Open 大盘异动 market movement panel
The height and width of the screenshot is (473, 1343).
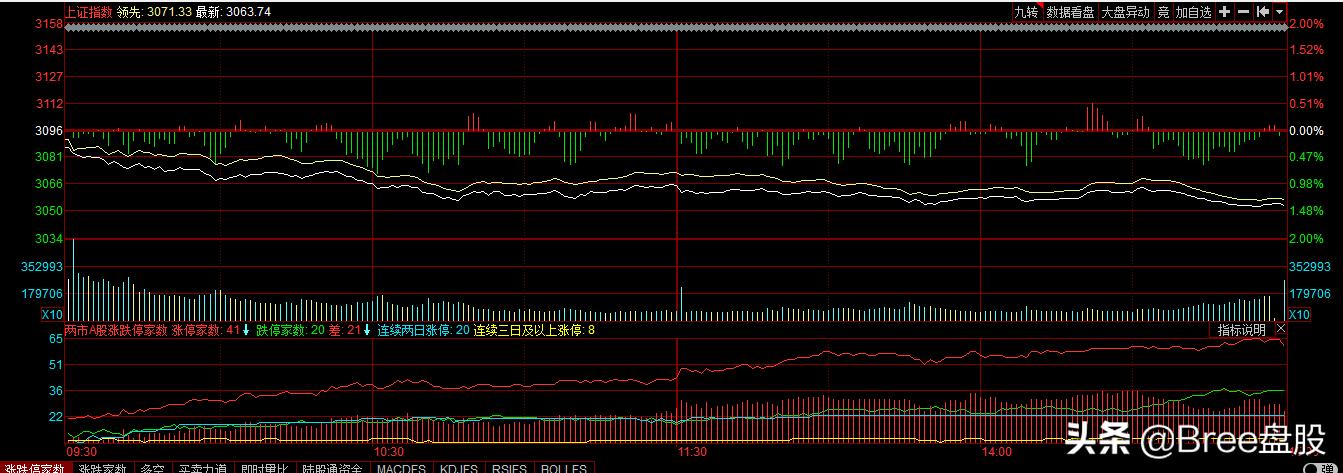(1126, 12)
